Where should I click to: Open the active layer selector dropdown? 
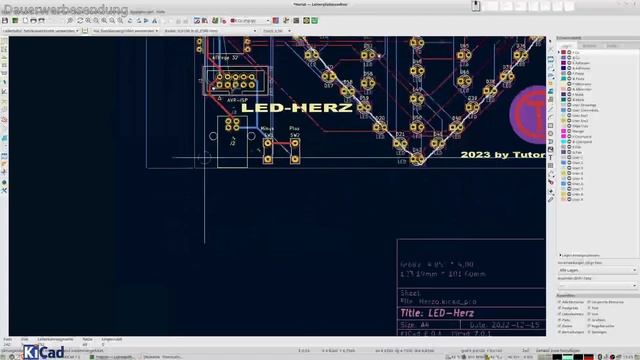point(250,20)
